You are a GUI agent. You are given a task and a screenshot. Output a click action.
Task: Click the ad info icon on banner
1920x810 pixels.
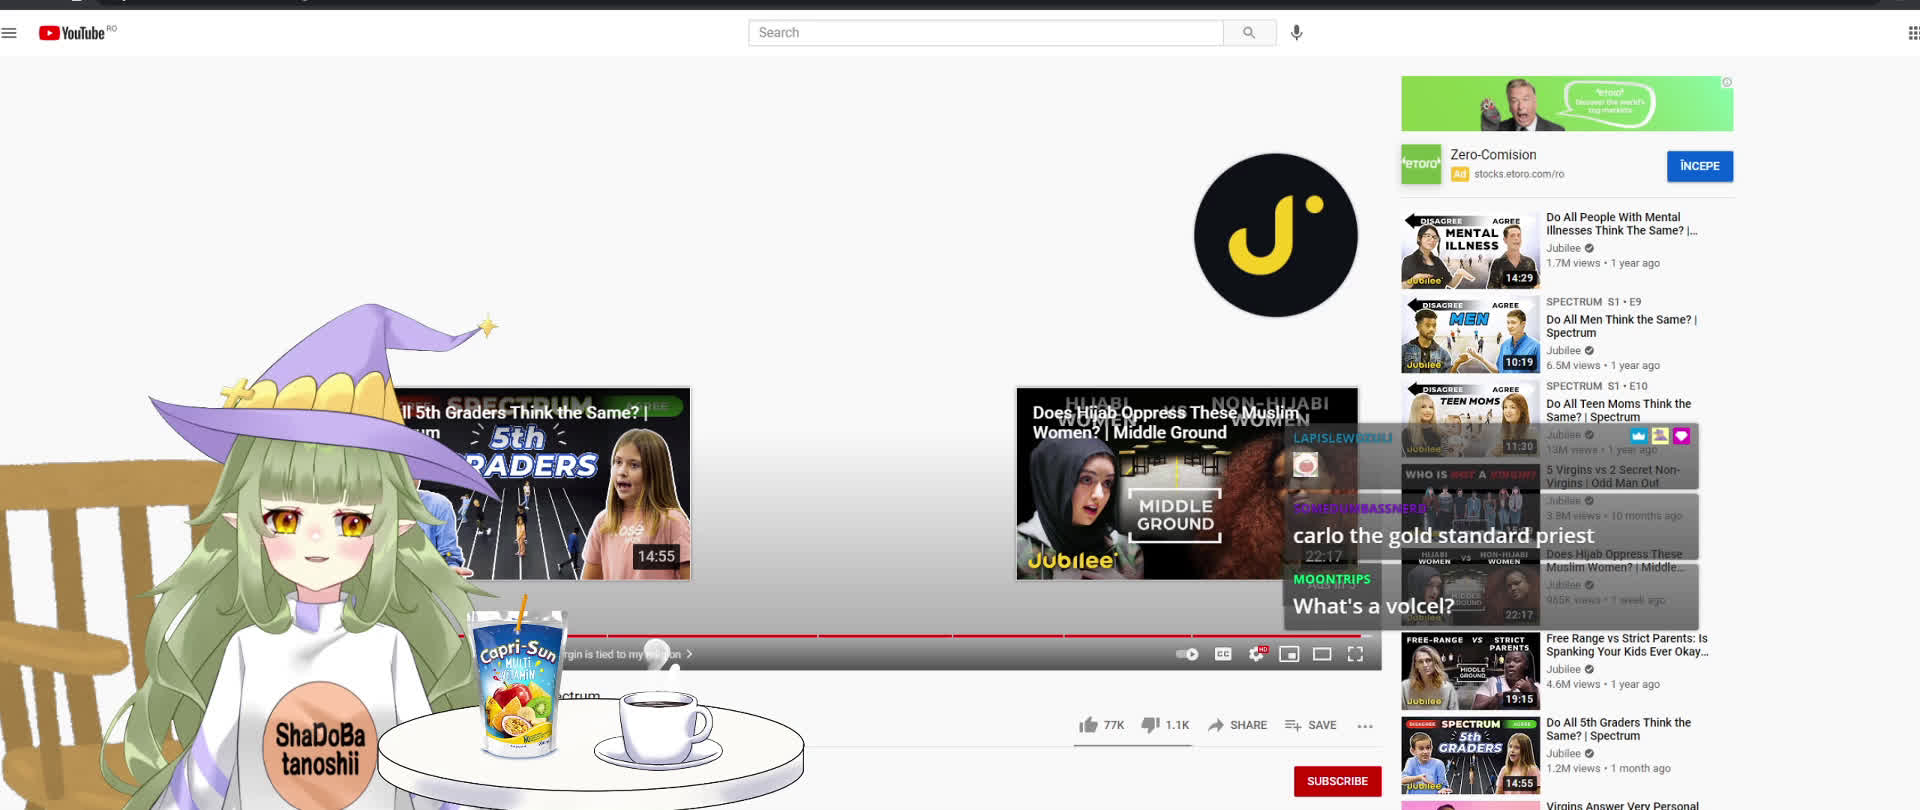(x=1726, y=83)
